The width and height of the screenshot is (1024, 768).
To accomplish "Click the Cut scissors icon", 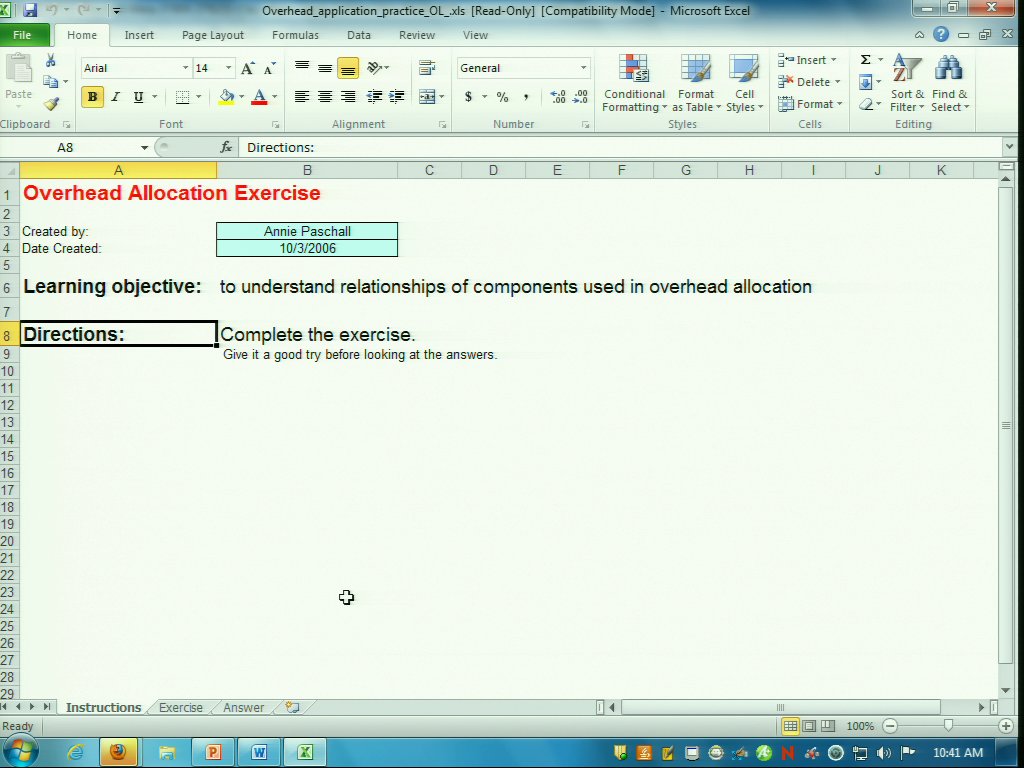I will [x=50, y=61].
